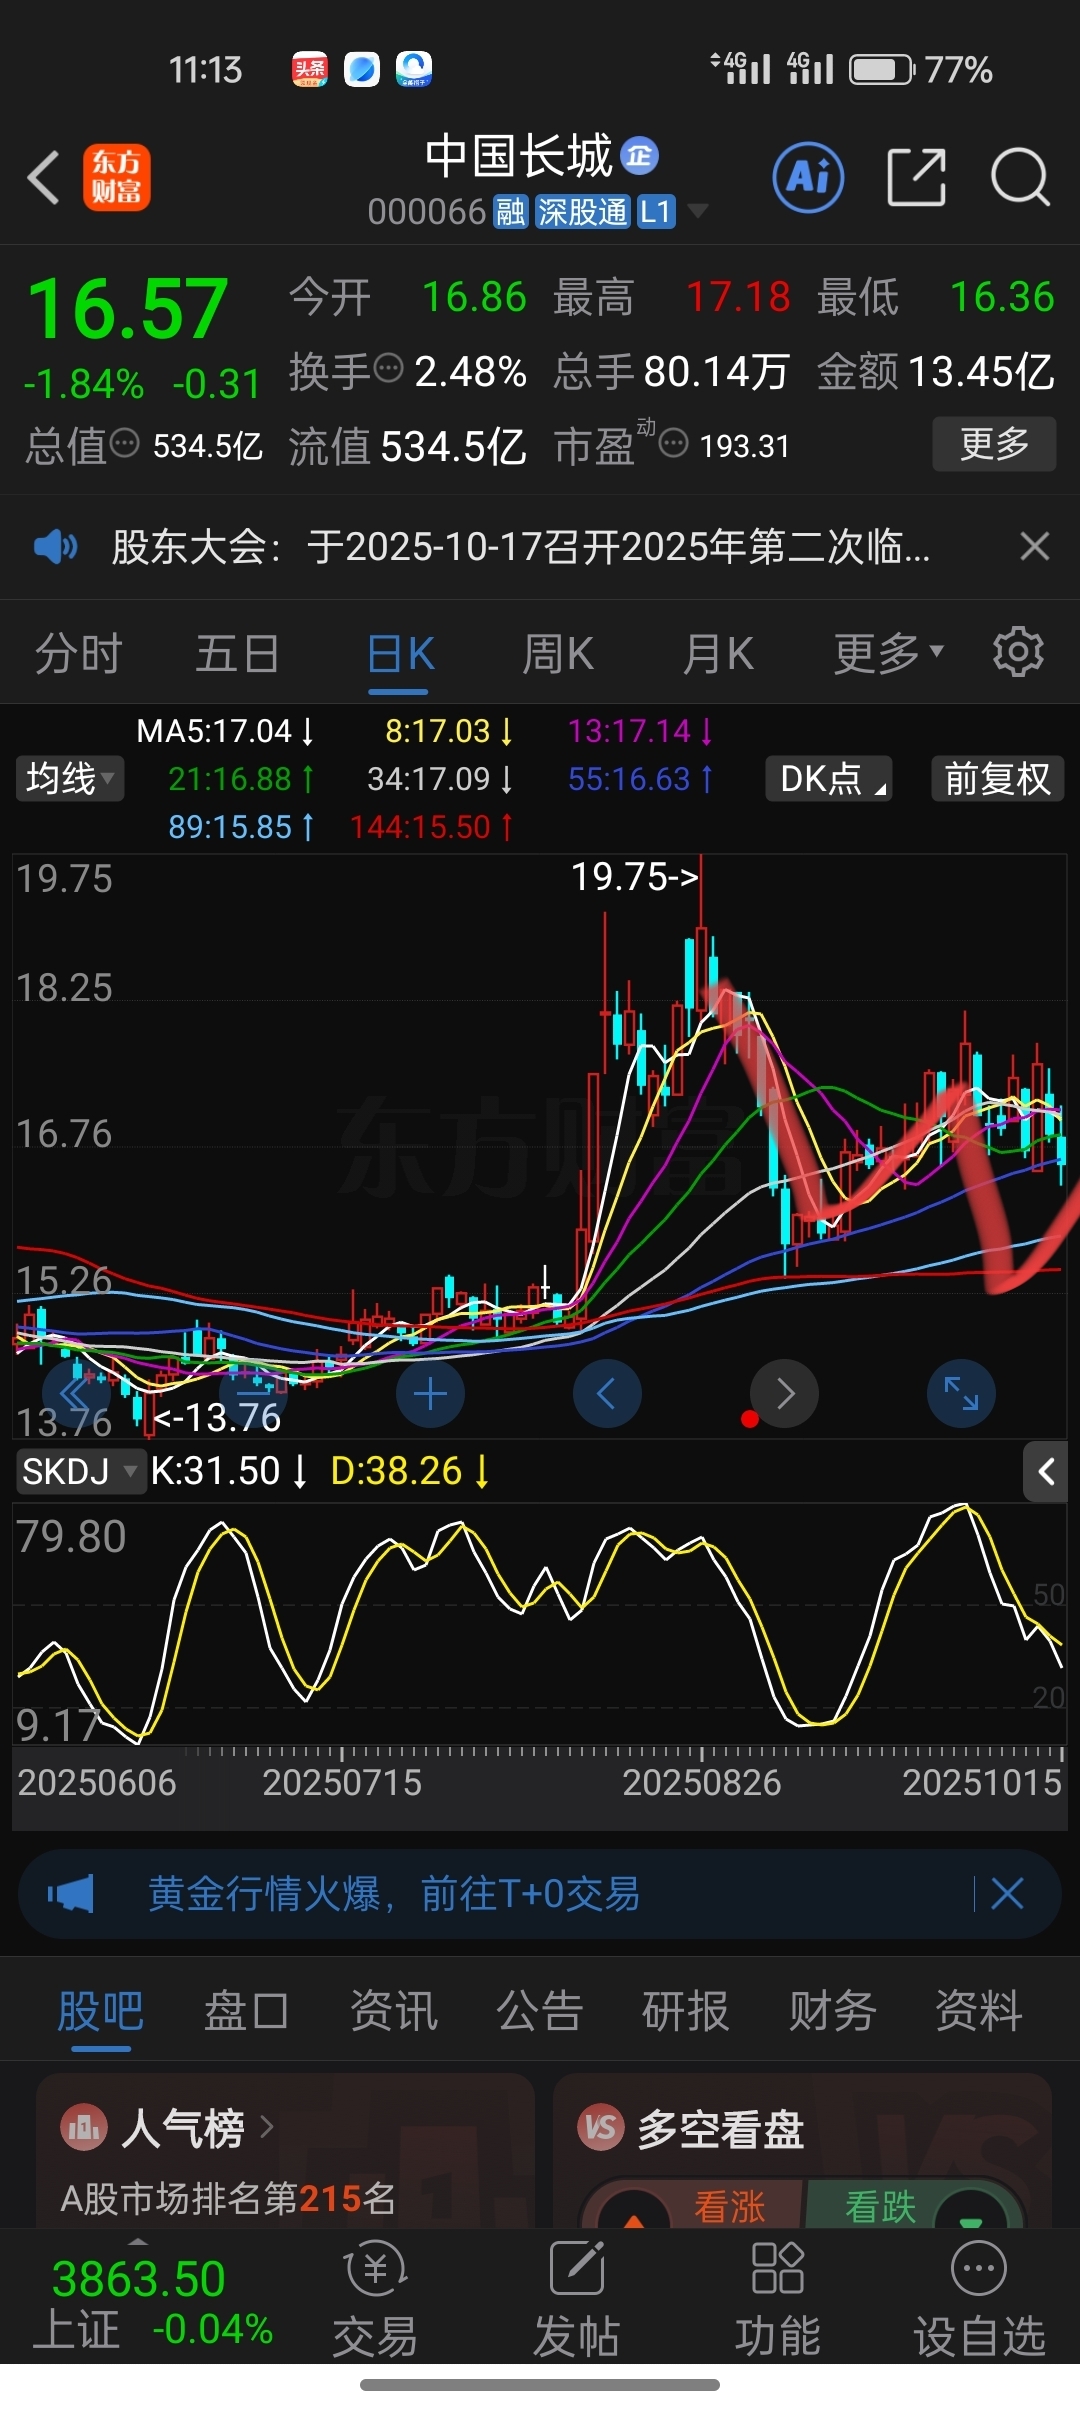The height and width of the screenshot is (2412, 1080).
Task: Expand chart to fullscreen icon
Action: coord(961,1394)
